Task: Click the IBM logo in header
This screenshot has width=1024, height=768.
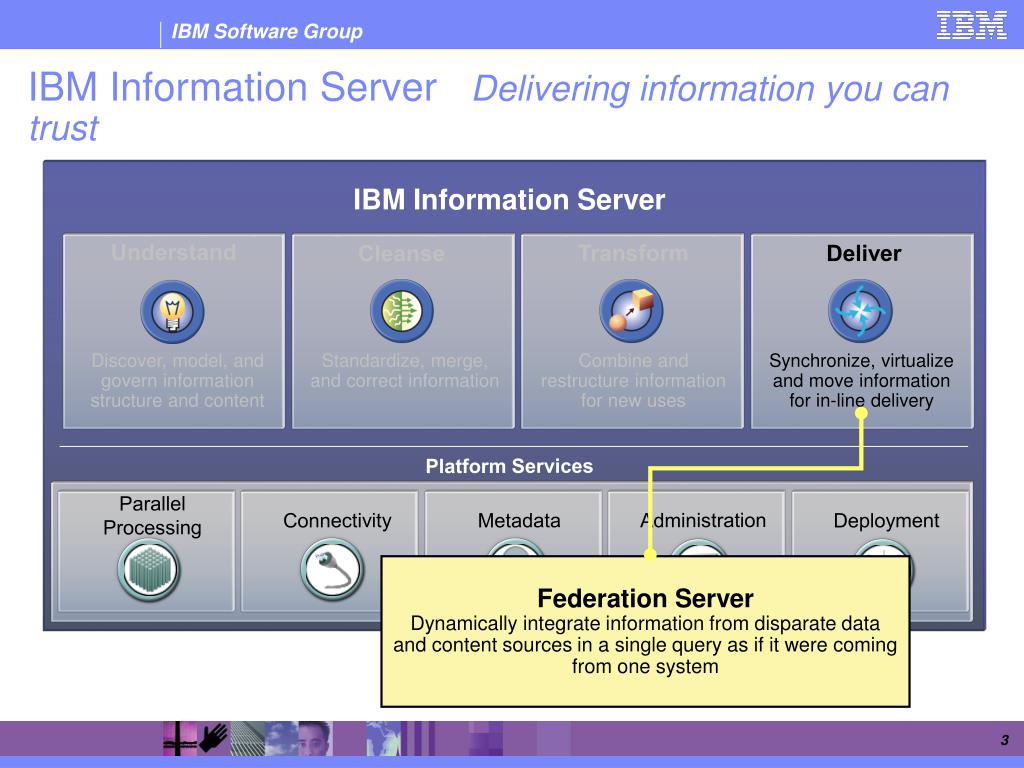Action: (x=971, y=25)
